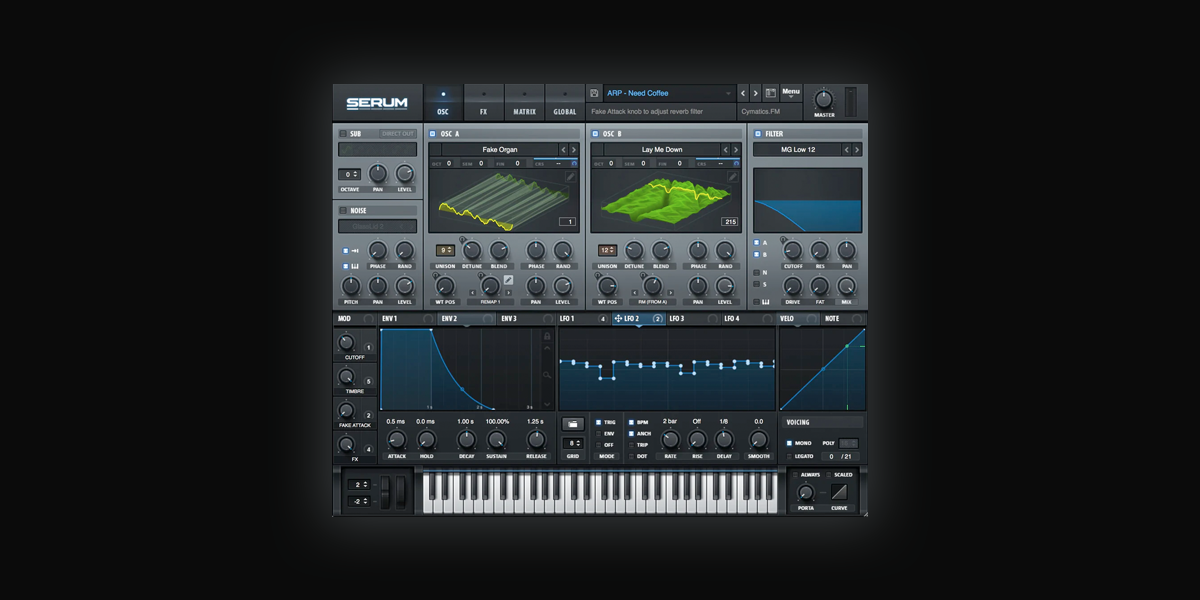Select previous filter type
1200x600 pixels.
click(x=846, y=150)
